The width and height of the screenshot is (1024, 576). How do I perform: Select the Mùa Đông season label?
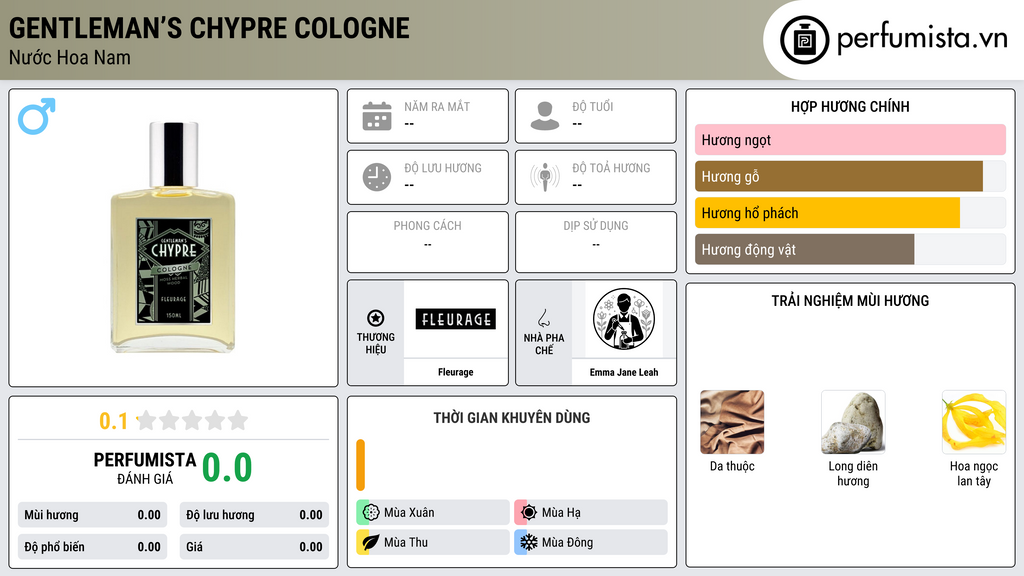tap(567, 542)
